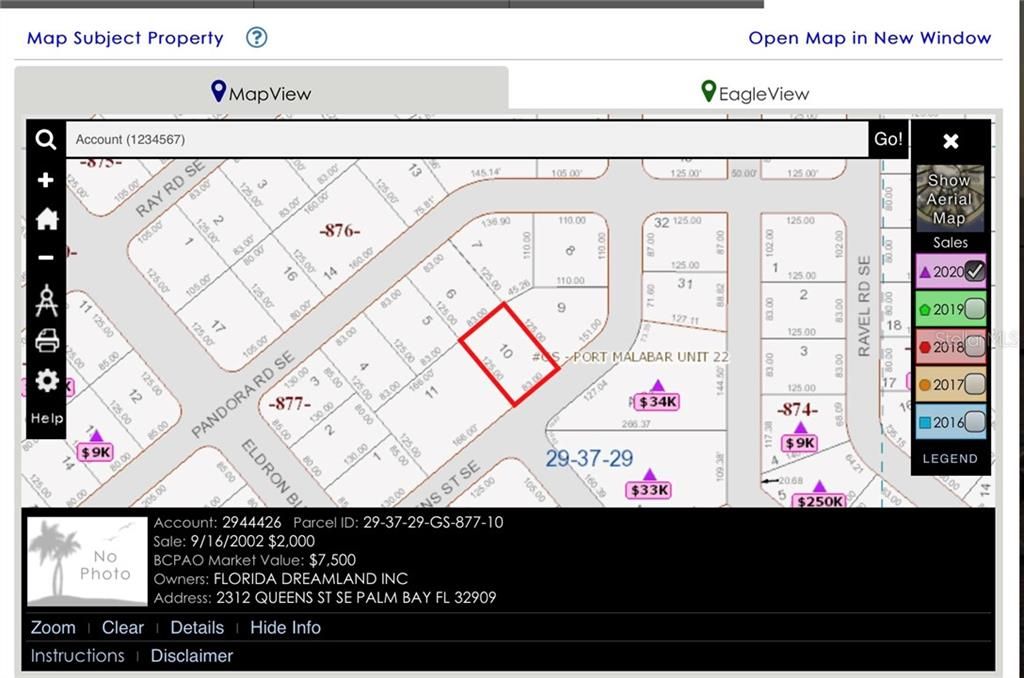Open the measure compass tool

(46, 300)
